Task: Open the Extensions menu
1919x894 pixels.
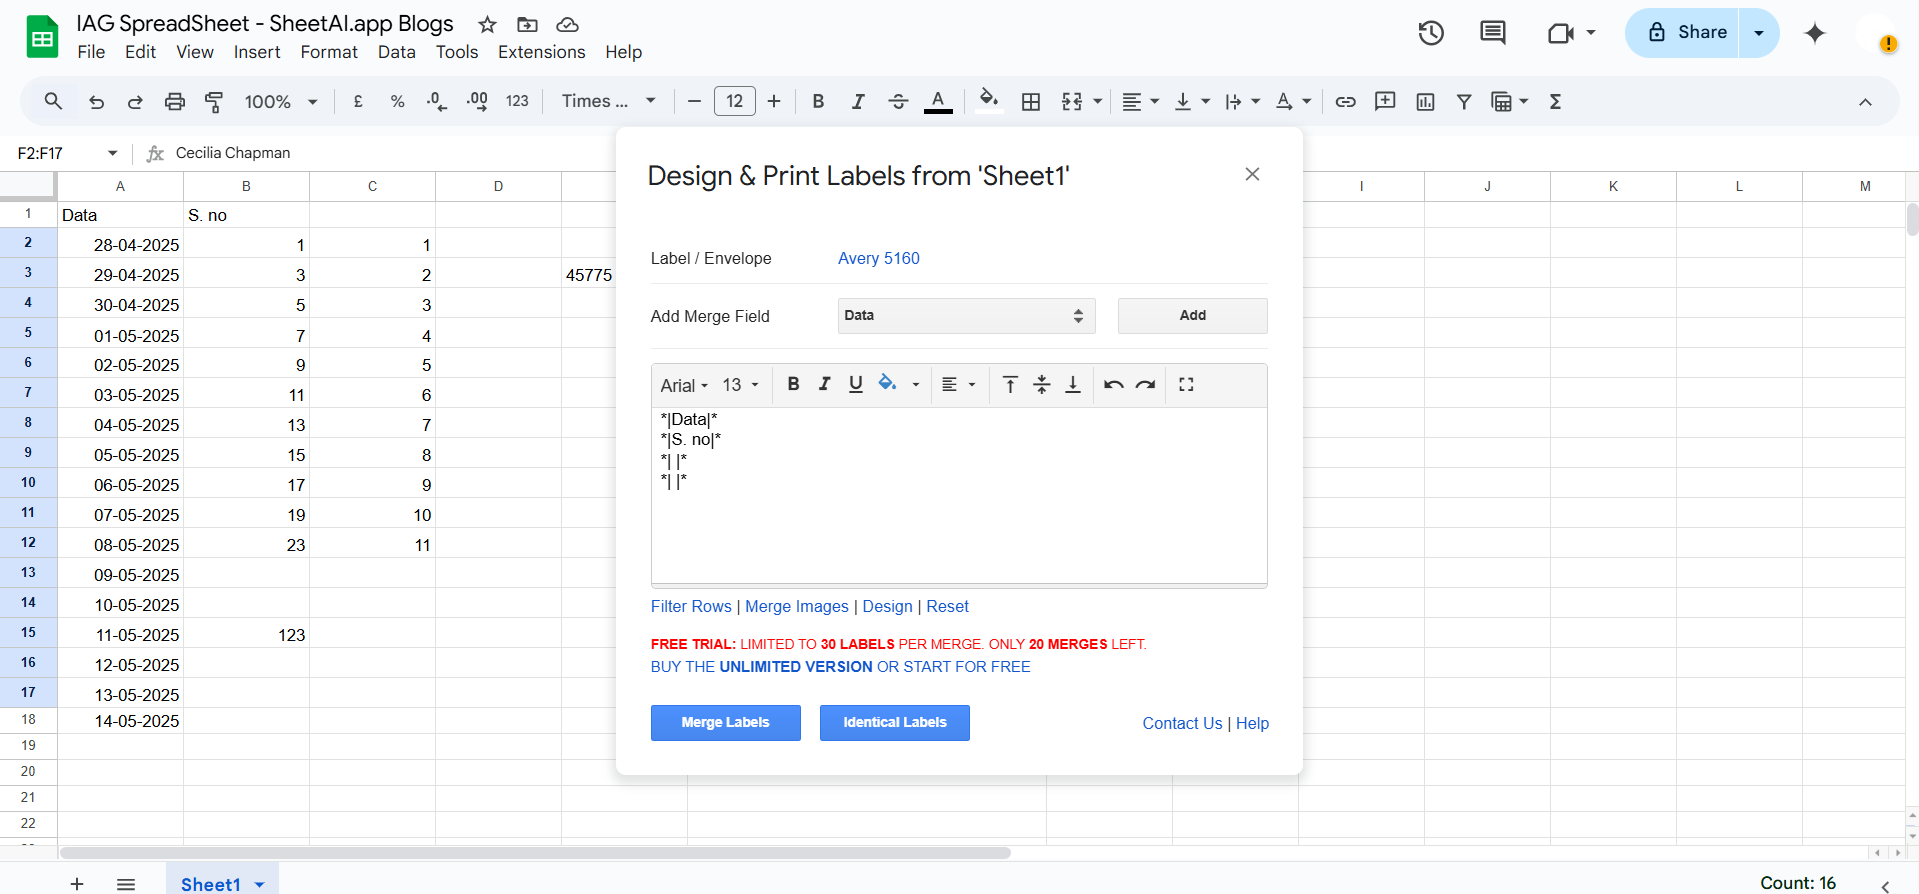Action: (542, 52)
